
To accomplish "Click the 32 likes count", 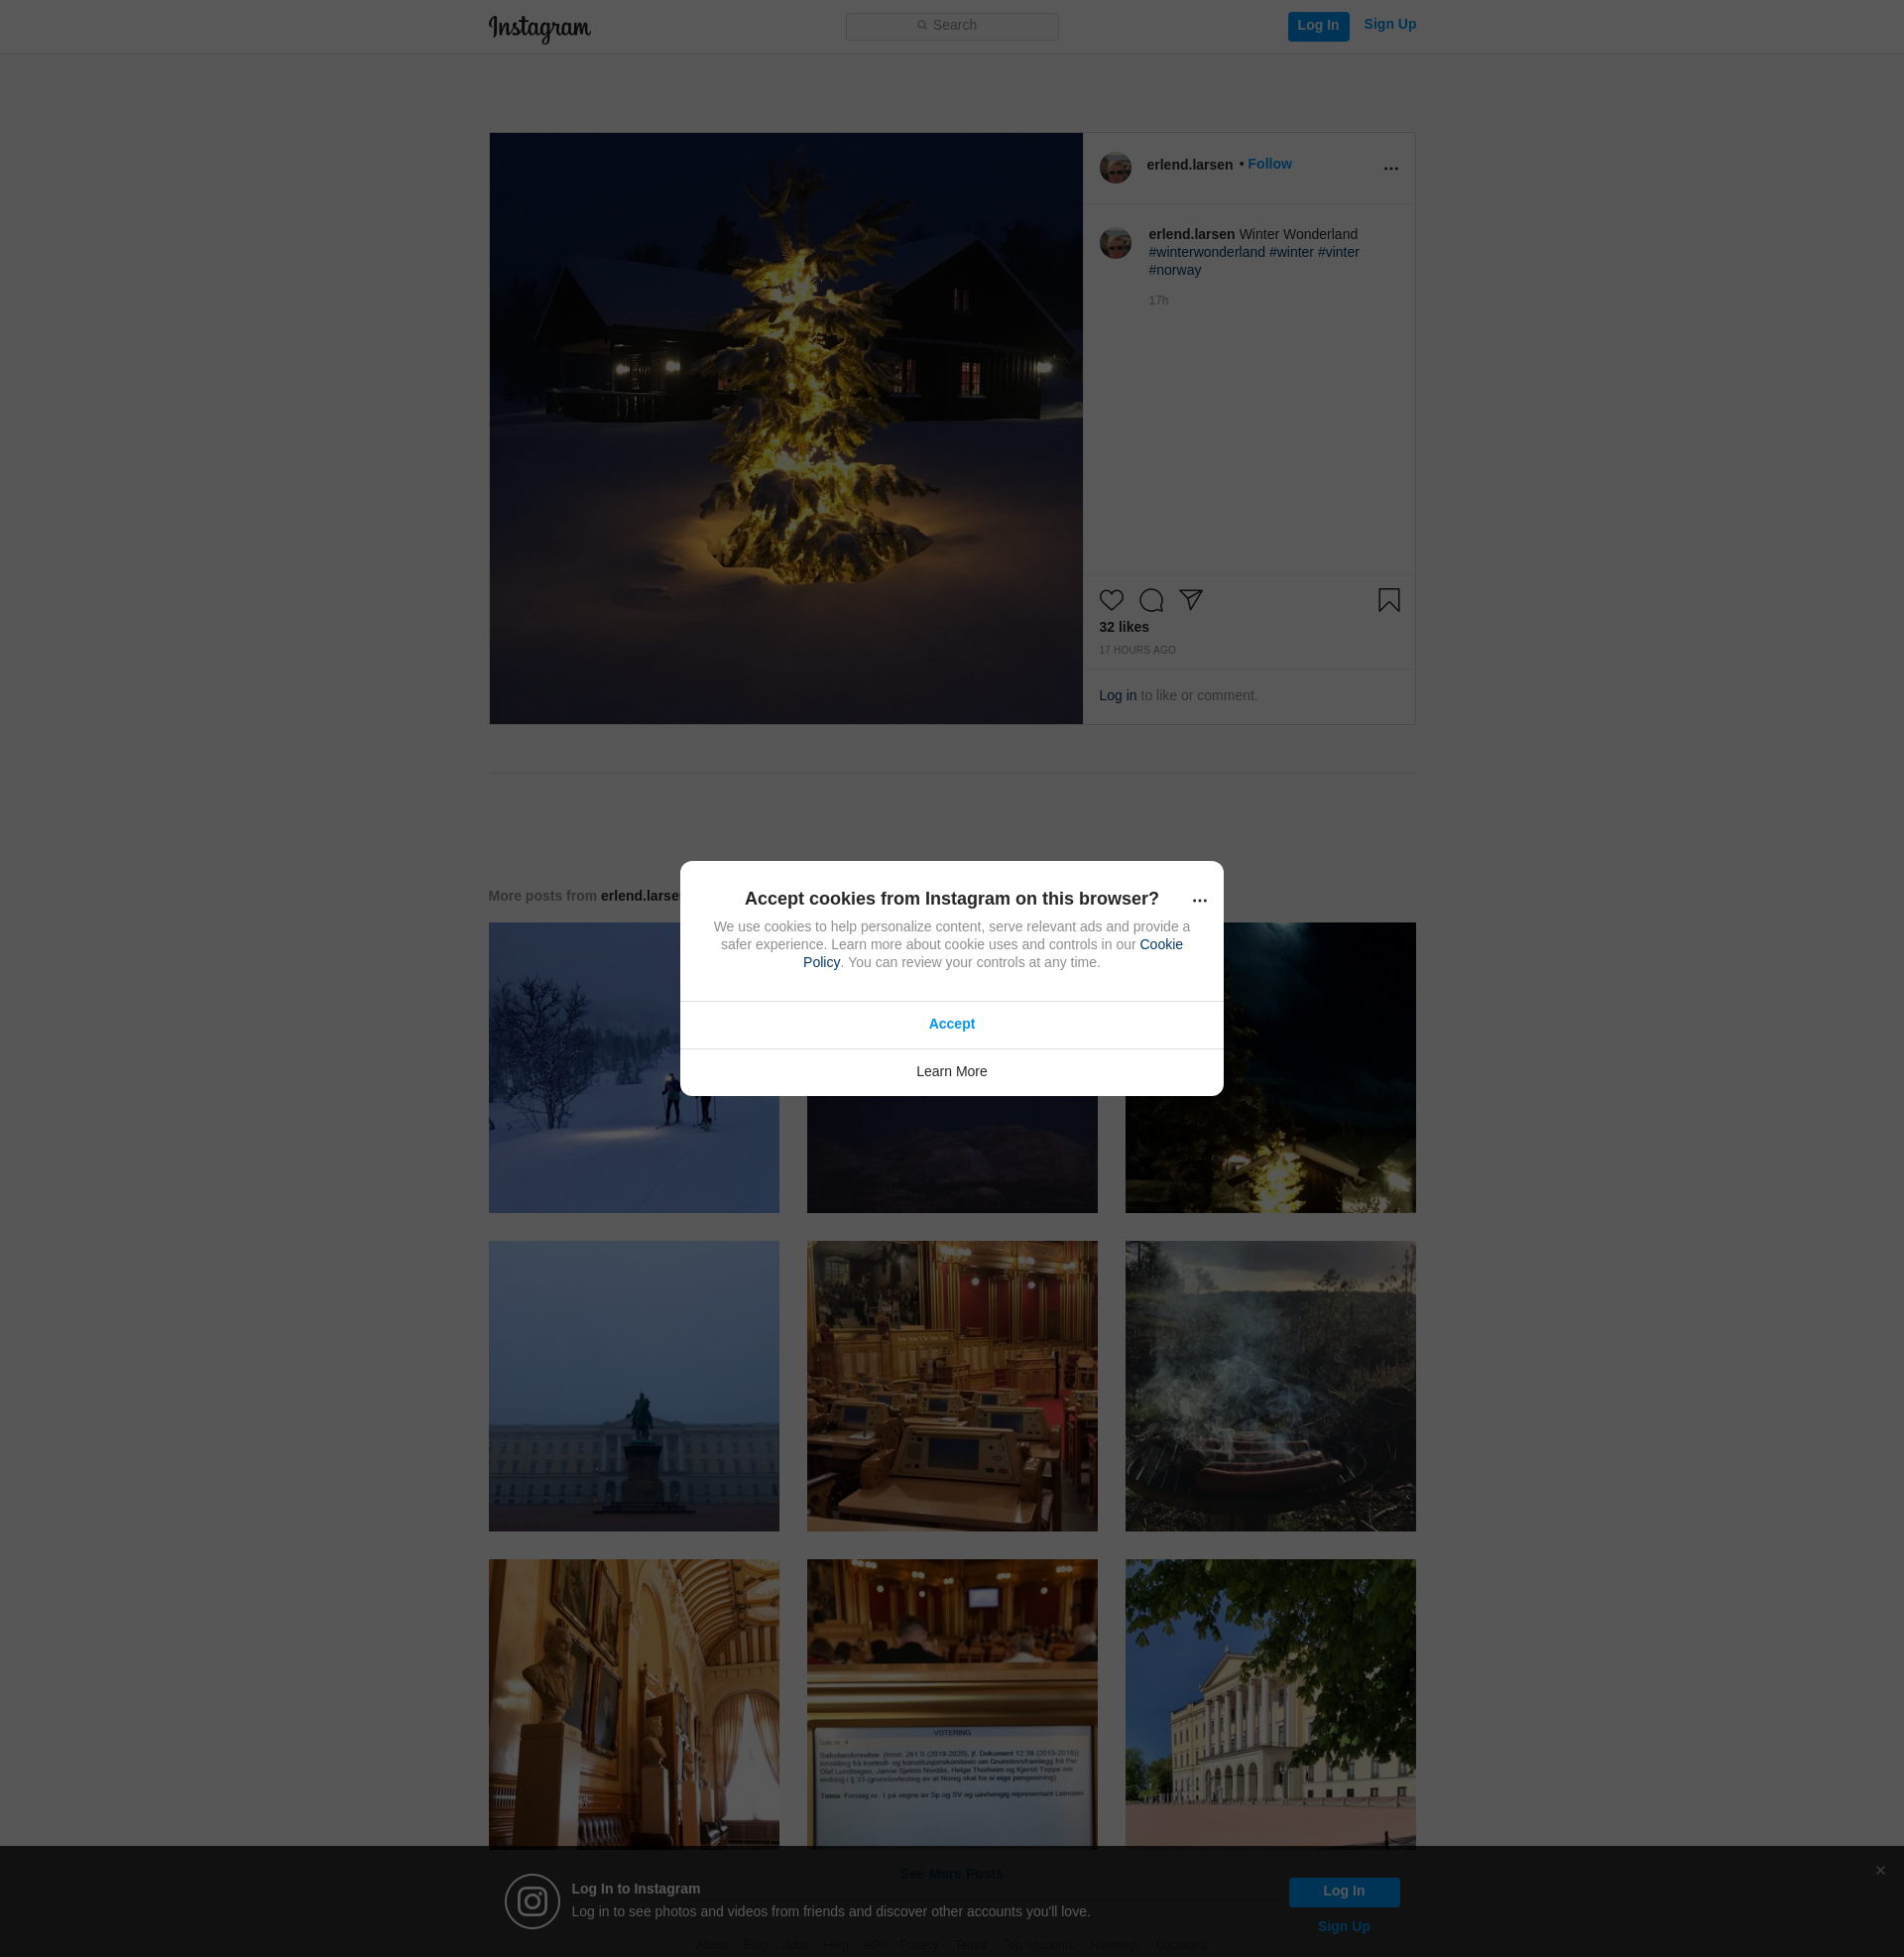I will [1123, 627].
